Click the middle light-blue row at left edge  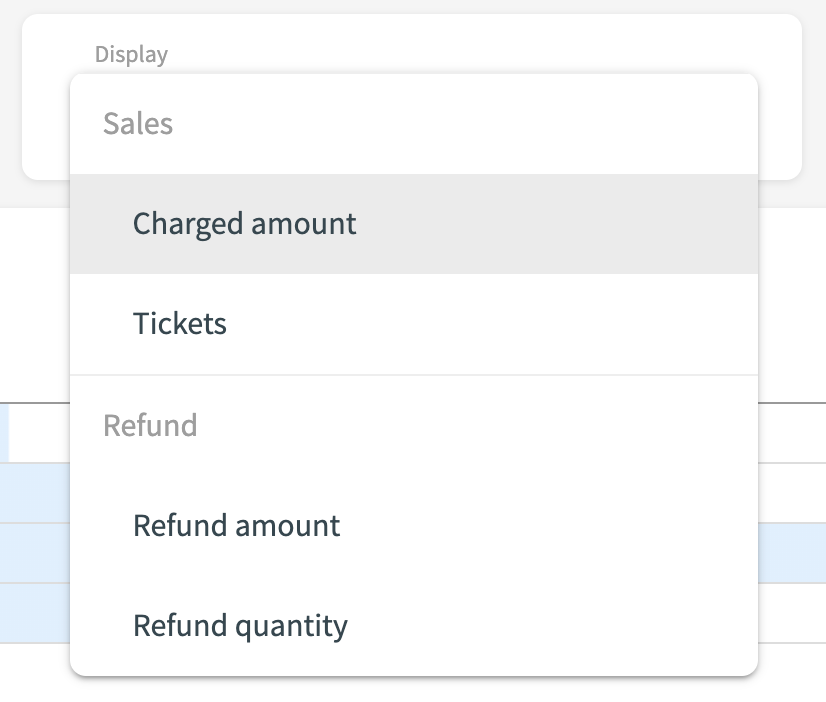(x=34, y=553)
